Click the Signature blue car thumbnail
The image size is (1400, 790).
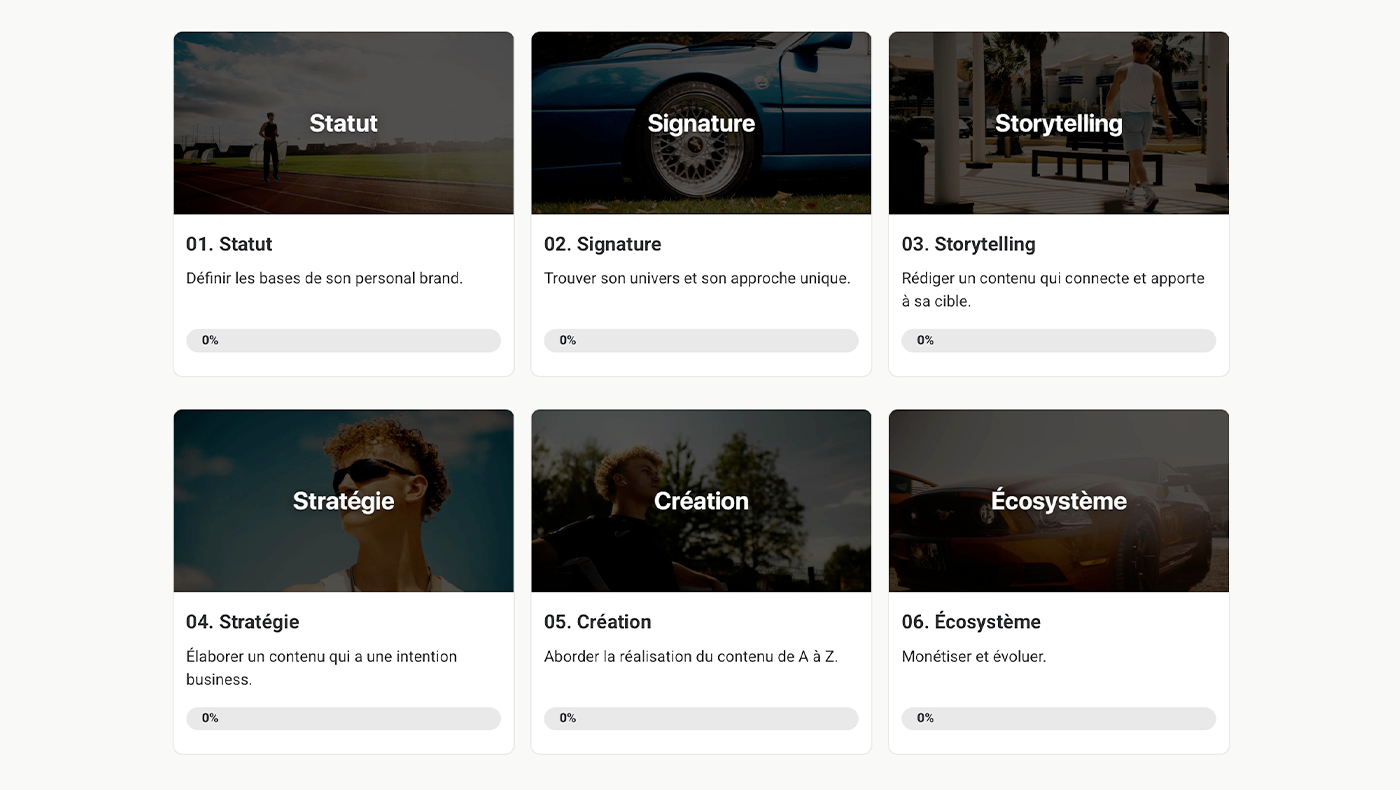pyautogui.click(x=700, y=123)
